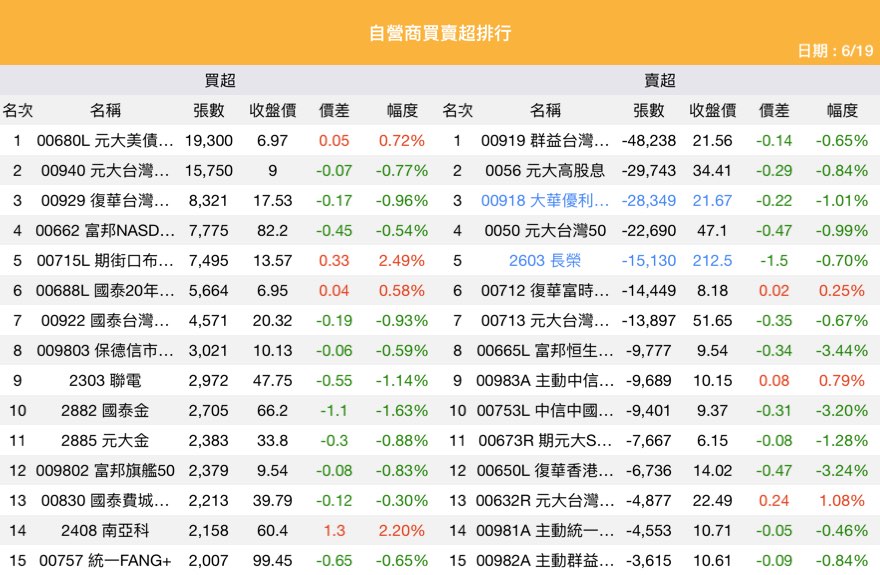Select 00673R 期元大S stock name

pyautogui.click(x=545, y=440)
